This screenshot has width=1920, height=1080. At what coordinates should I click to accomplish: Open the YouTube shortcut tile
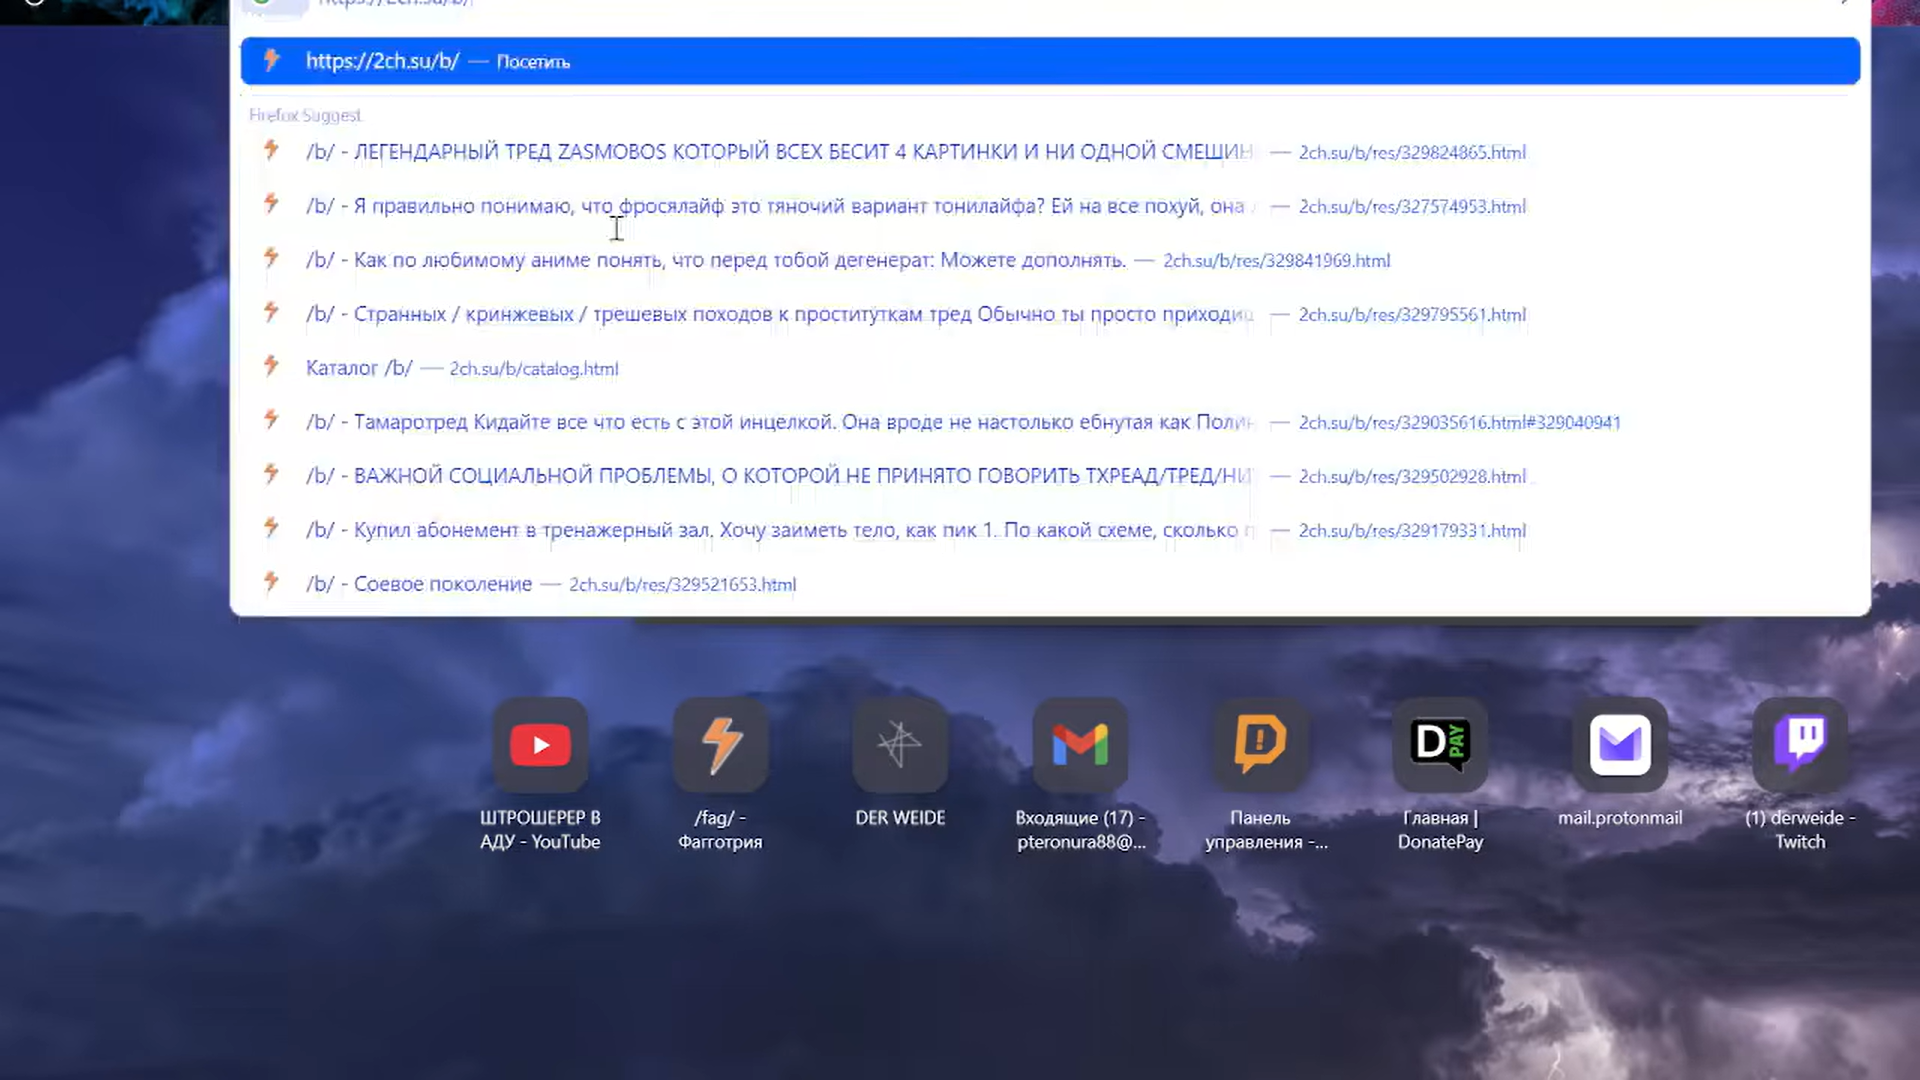pyautogui.click(x=540, y=745)
